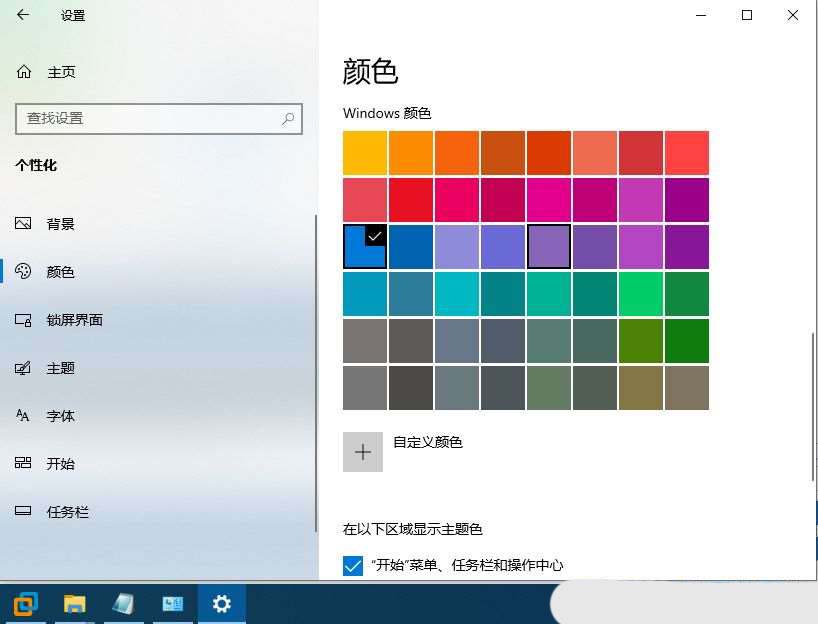Select 开始 in the personalization sidebar

[x=60, y=464]
